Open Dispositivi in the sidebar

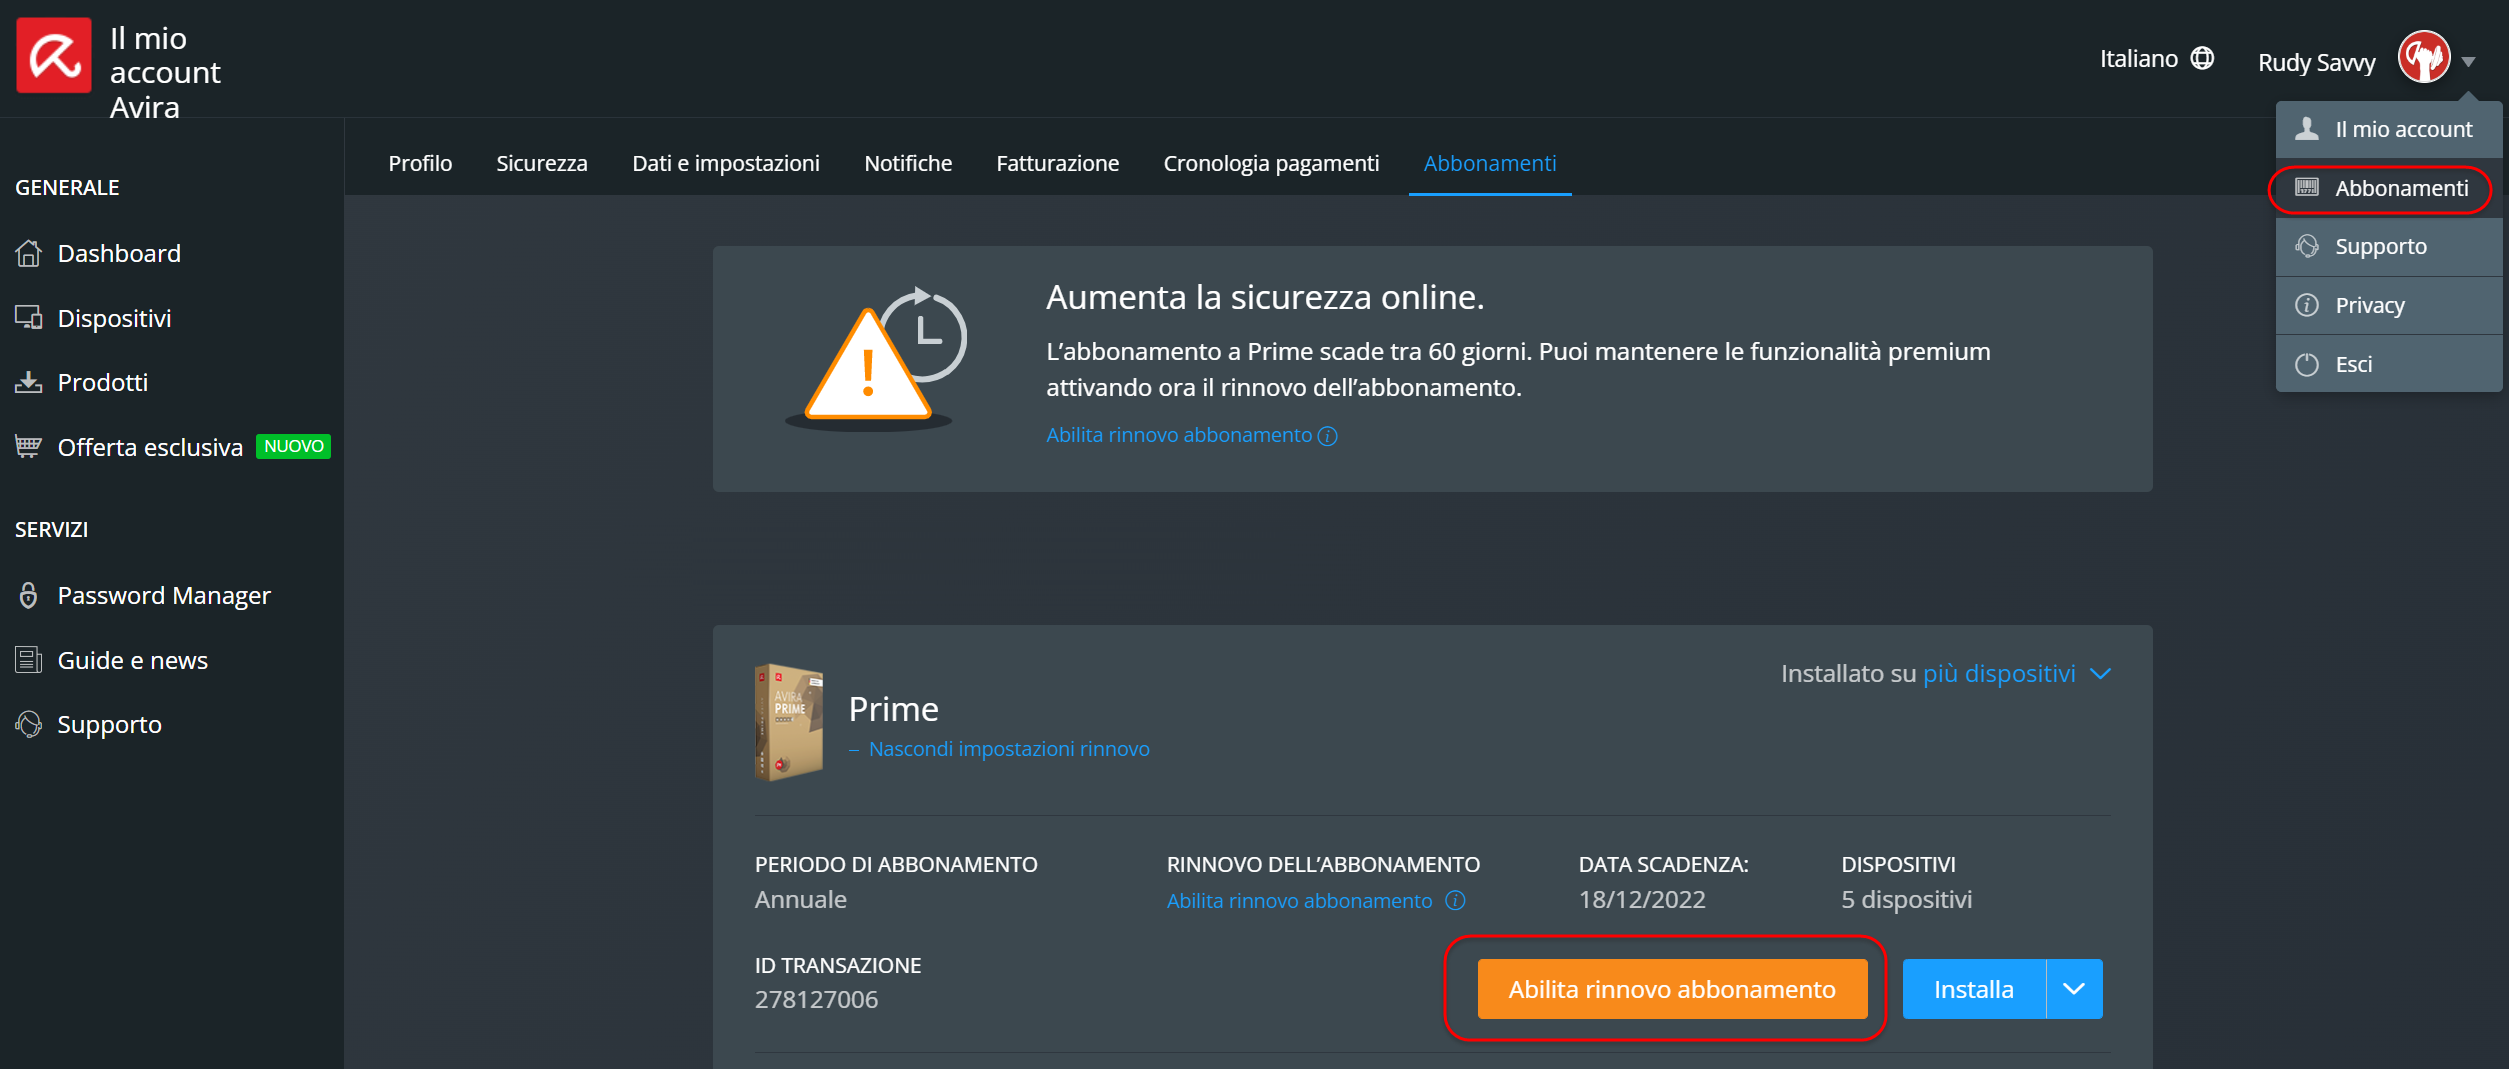click(114, 318)
